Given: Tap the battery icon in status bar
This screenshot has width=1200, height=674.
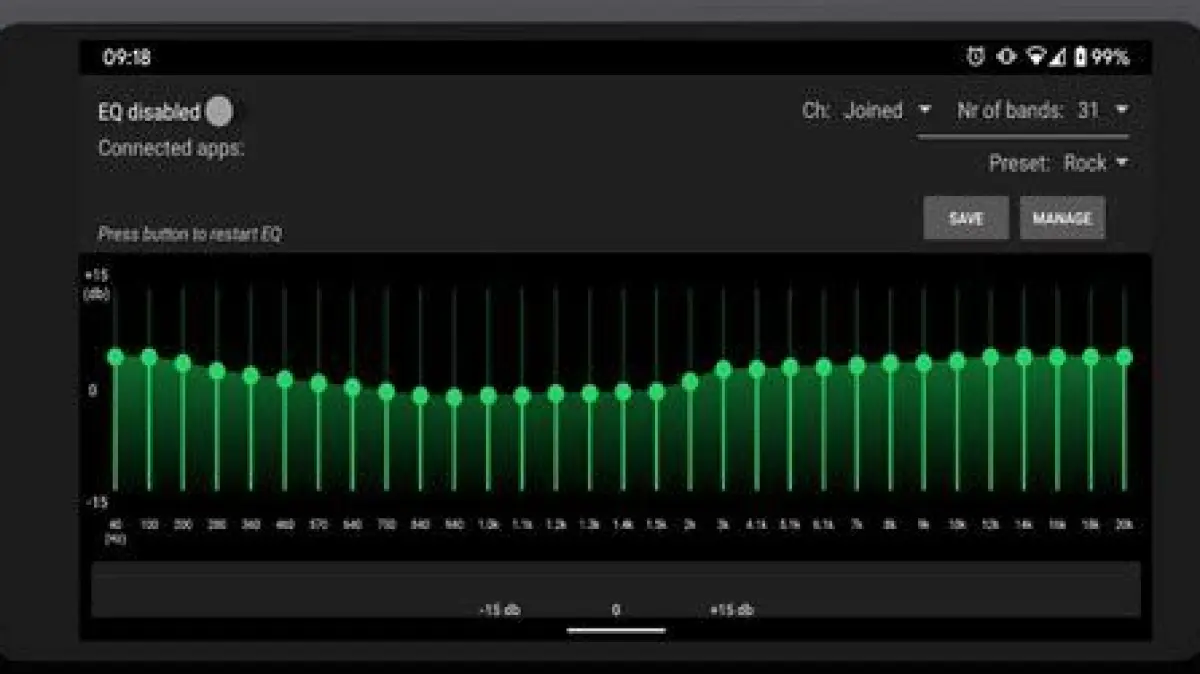Looking at the screenshot, I should 1080,57.
